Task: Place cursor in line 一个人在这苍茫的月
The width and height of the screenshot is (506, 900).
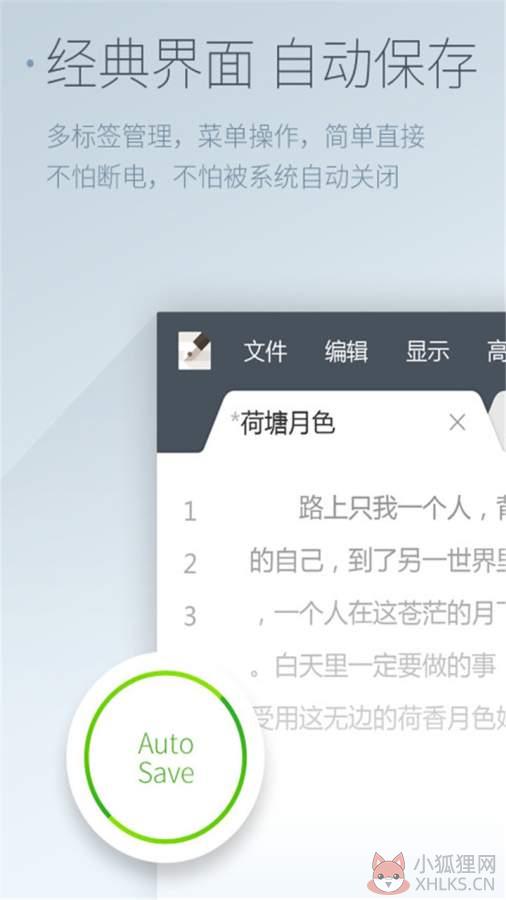Action: point(380,615)
